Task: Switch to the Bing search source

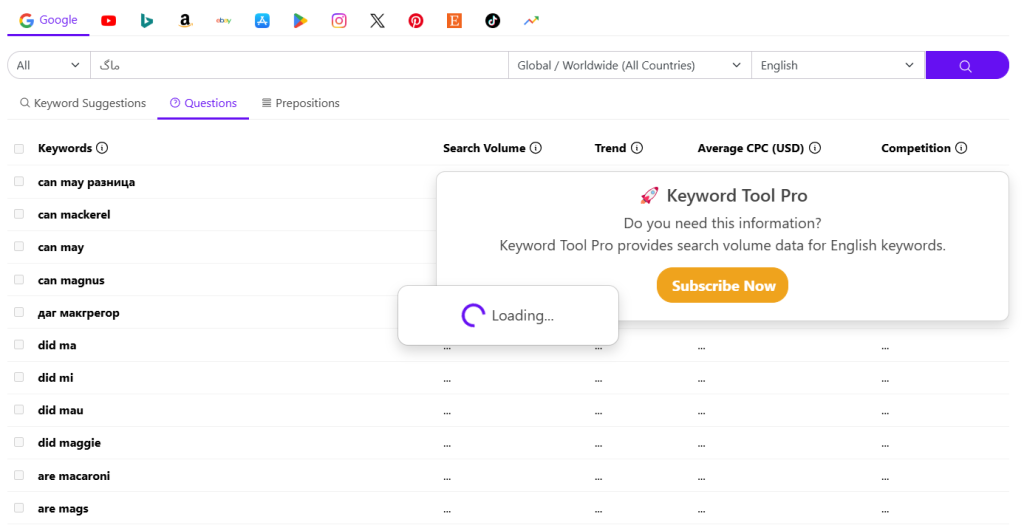Action: pos(147,20)
